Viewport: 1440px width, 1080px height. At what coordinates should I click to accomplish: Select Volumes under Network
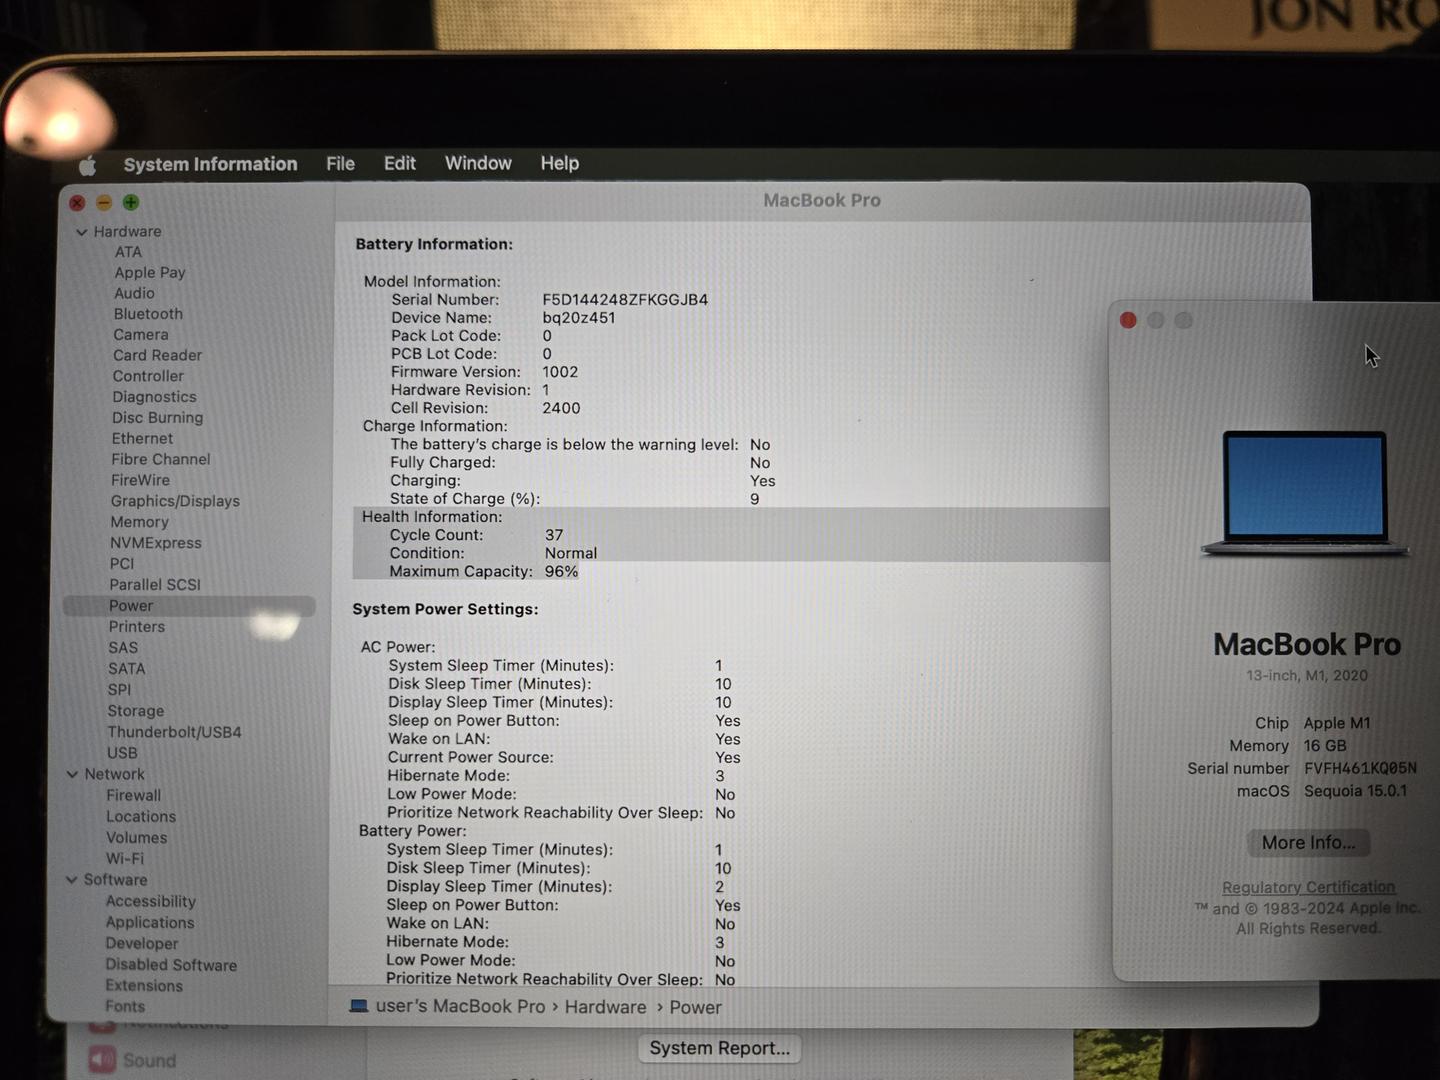click(137, 838)
